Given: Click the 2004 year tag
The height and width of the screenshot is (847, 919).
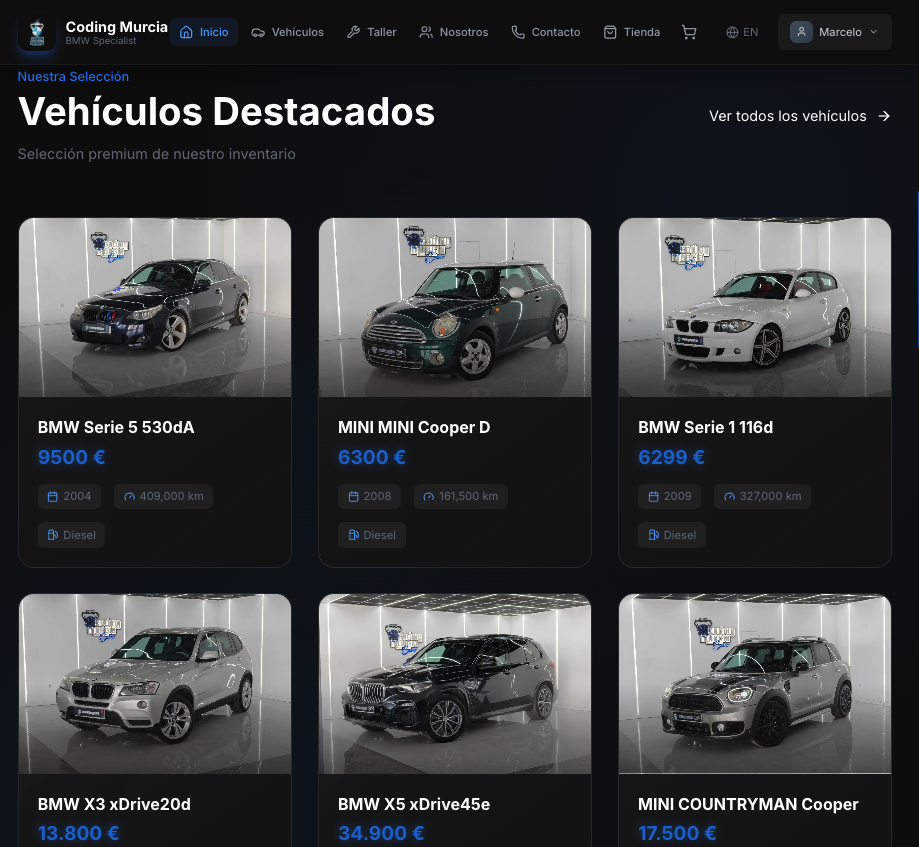Looking at the screenshot, I should click(69, 496).
